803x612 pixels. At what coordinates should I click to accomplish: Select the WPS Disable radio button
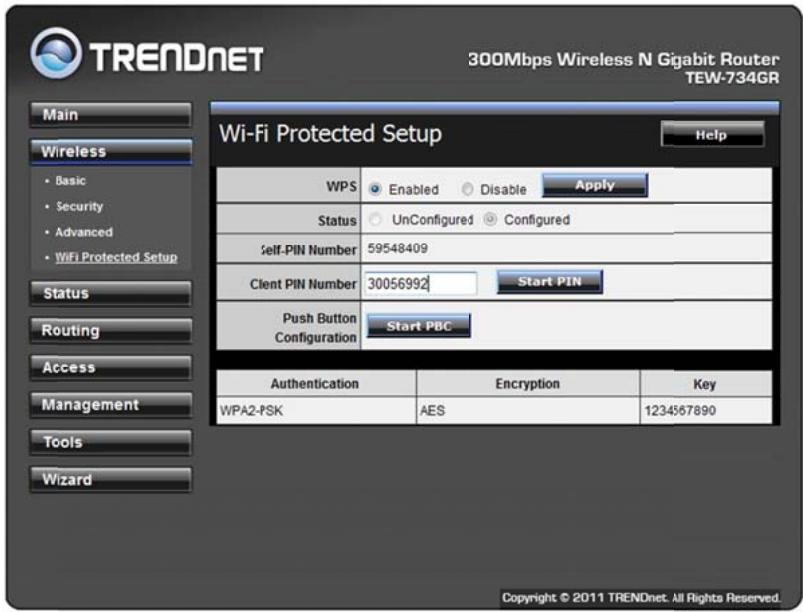coord(467,189)
